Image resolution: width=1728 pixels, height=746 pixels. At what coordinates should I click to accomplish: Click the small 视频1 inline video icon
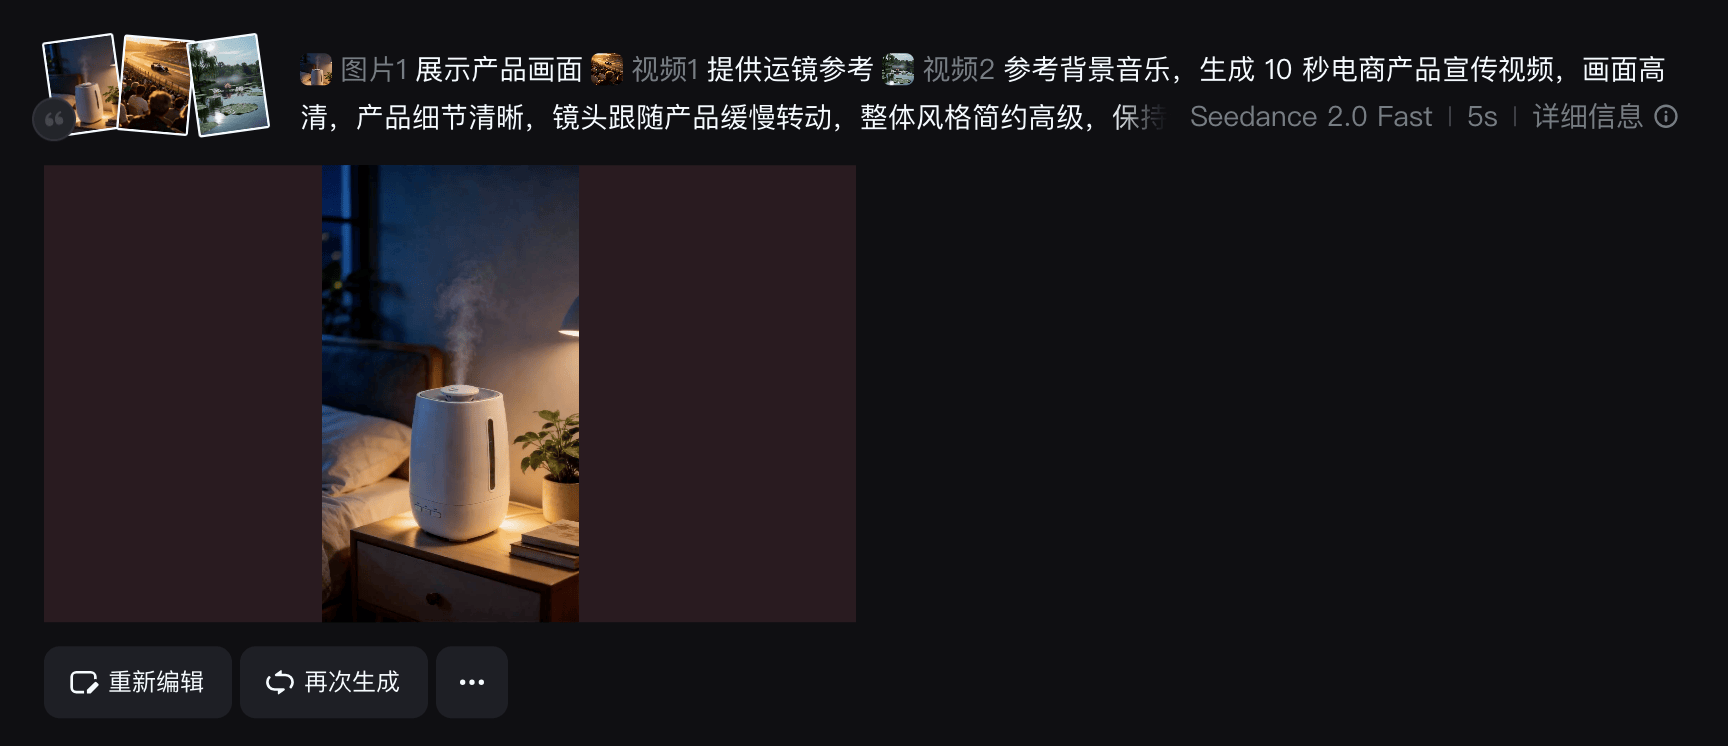[607, 69]
